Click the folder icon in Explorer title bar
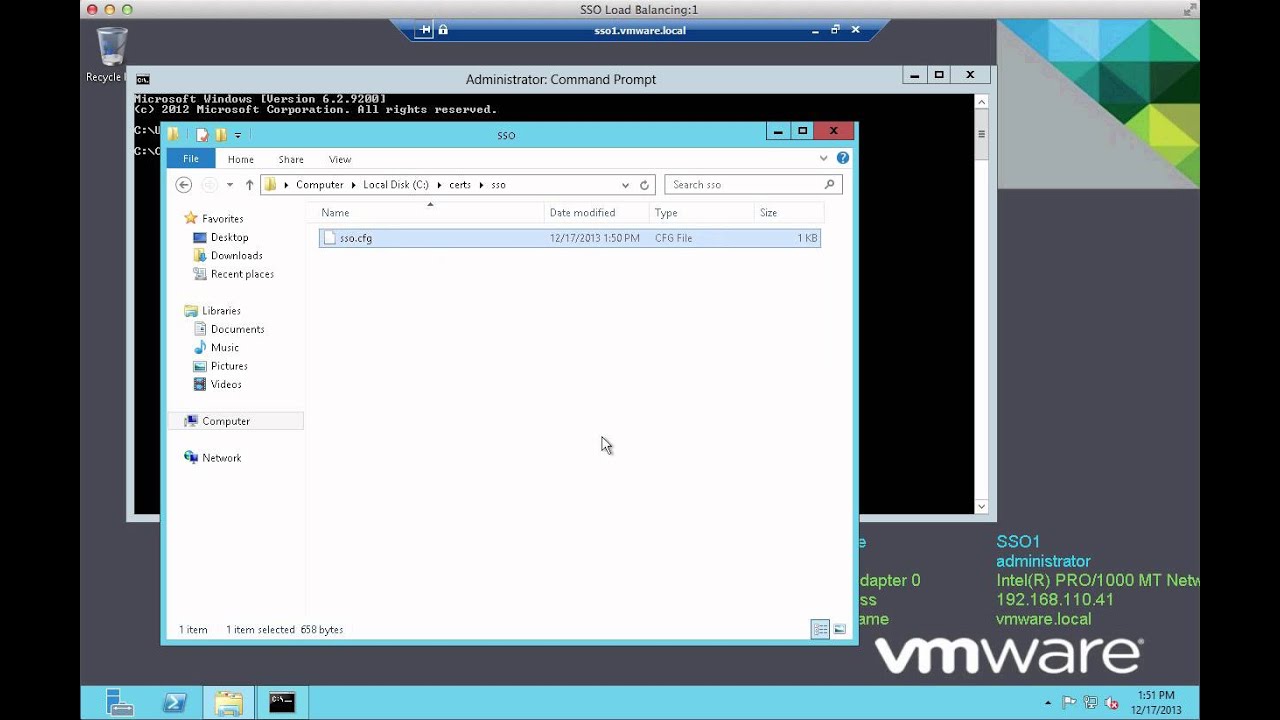 click(x=173, y=135)
